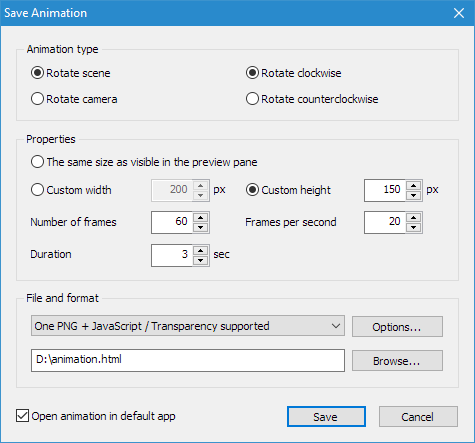
Task: Increase Custom height with up arrow
Action: (414, 186)
